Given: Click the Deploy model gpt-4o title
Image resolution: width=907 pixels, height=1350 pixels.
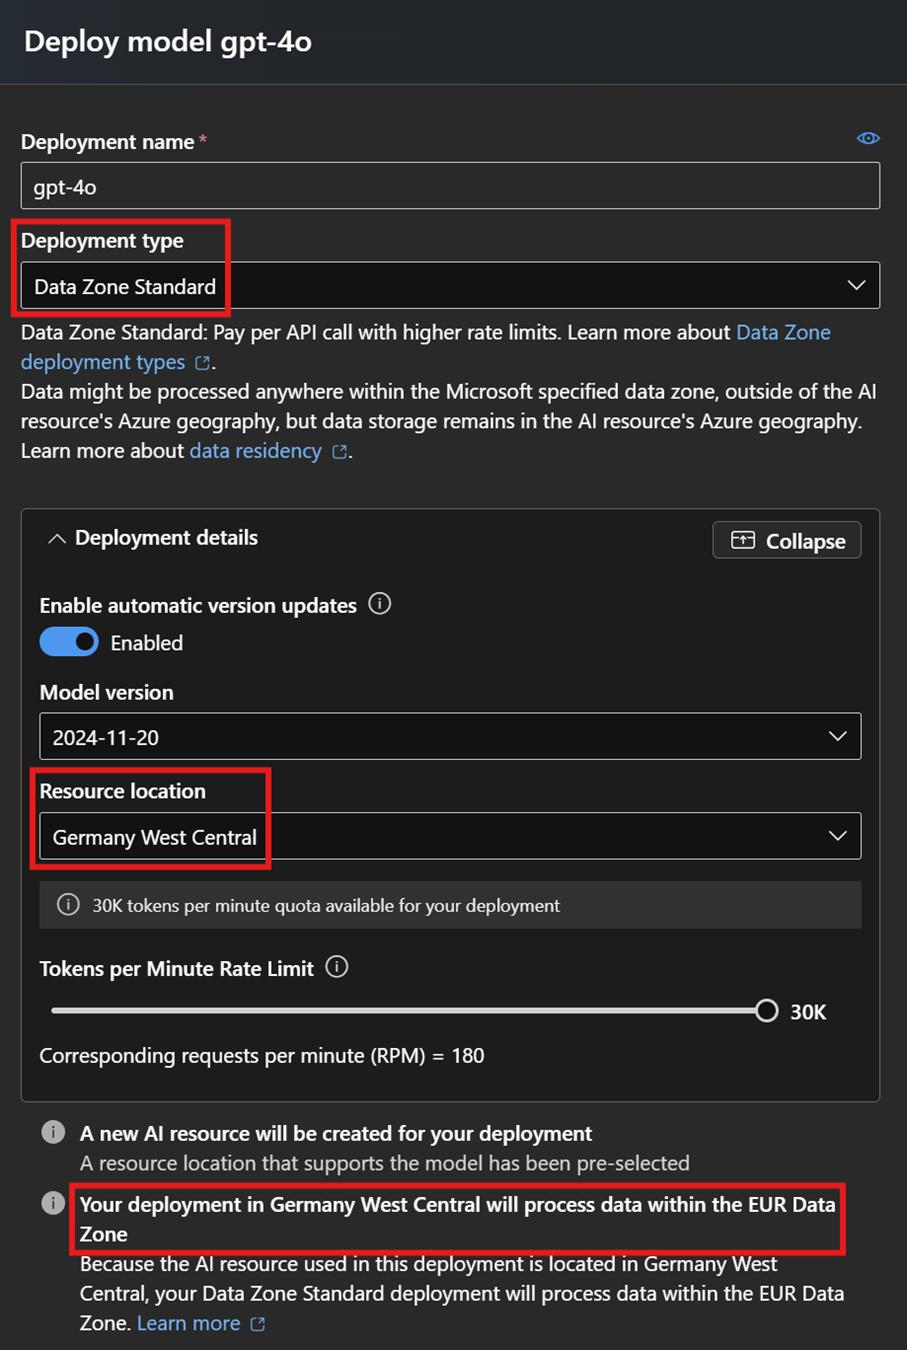Looking at the screenshot, I should click(x=168, y=41).
